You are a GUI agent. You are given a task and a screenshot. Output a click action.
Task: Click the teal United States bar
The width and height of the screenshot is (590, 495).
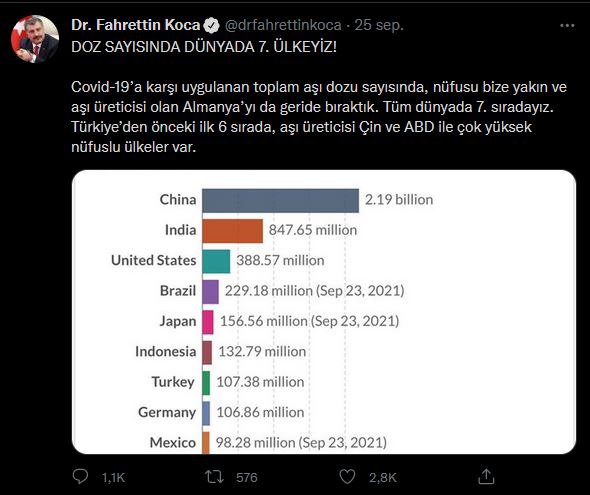(216, 261)
